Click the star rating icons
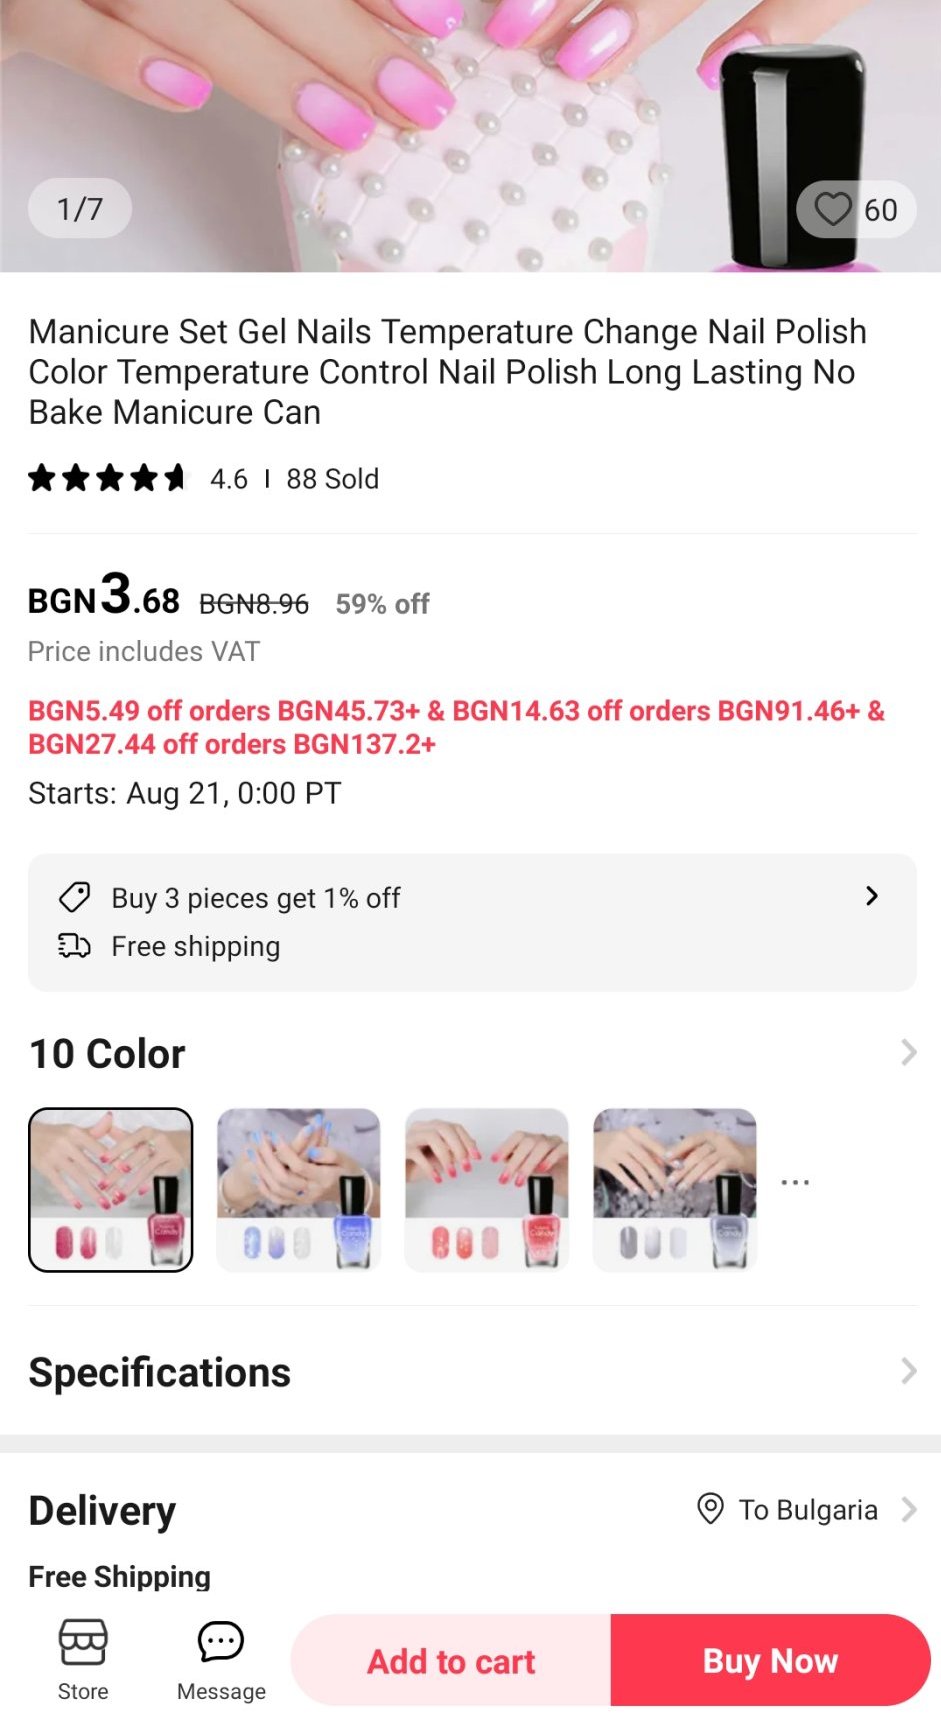This screenshot has height=1719, width=941. coord(107,479)
